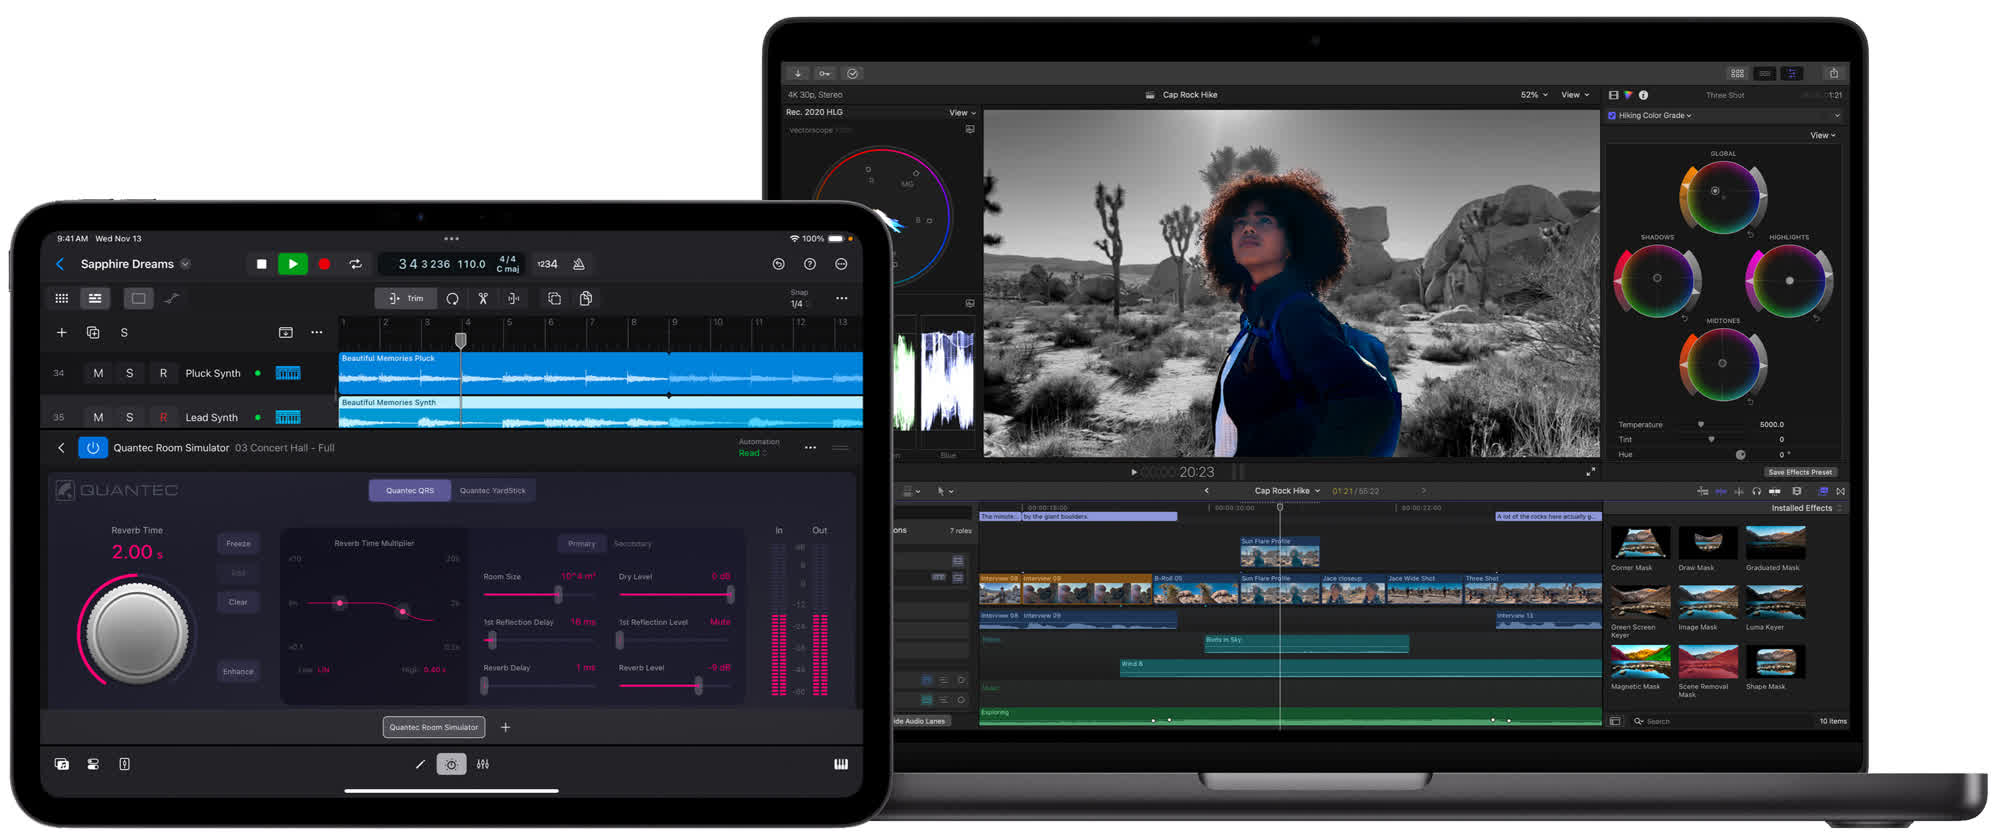
Task: Select the Copy tool in Logic toolbar
Action: click(x=555, y=298)
